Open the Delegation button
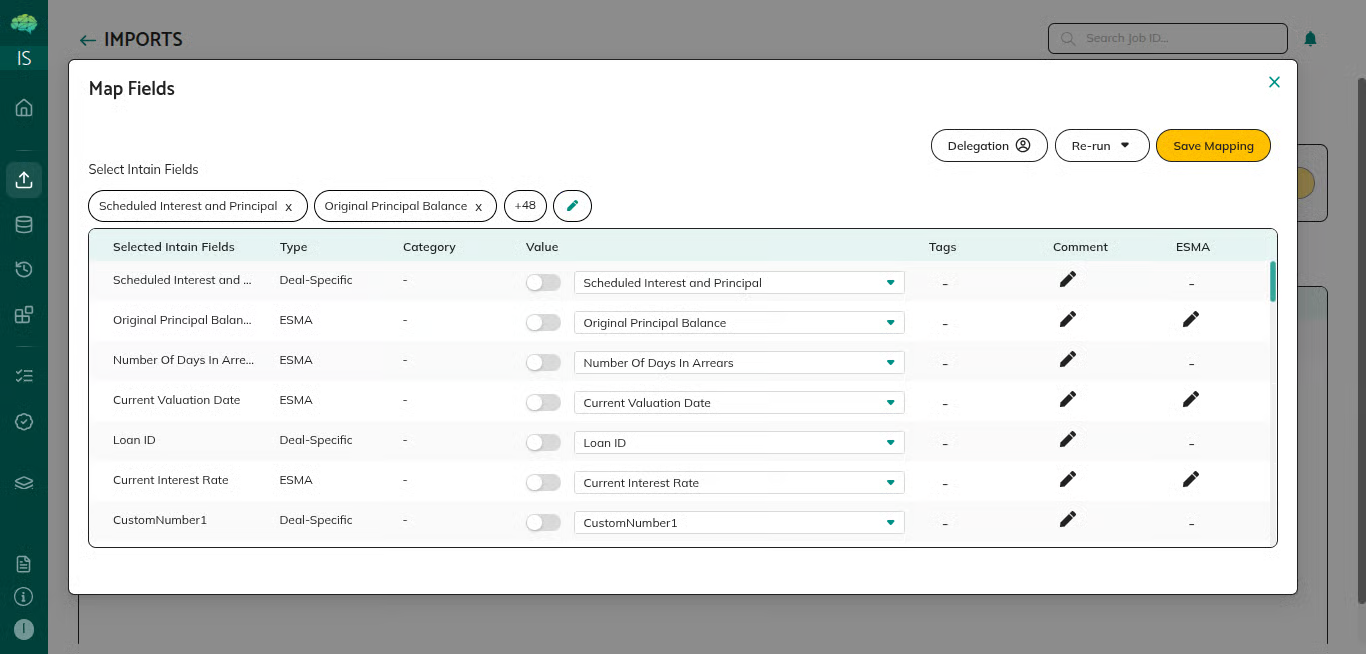Screen dimensions: 1366x654 [988, 146]
